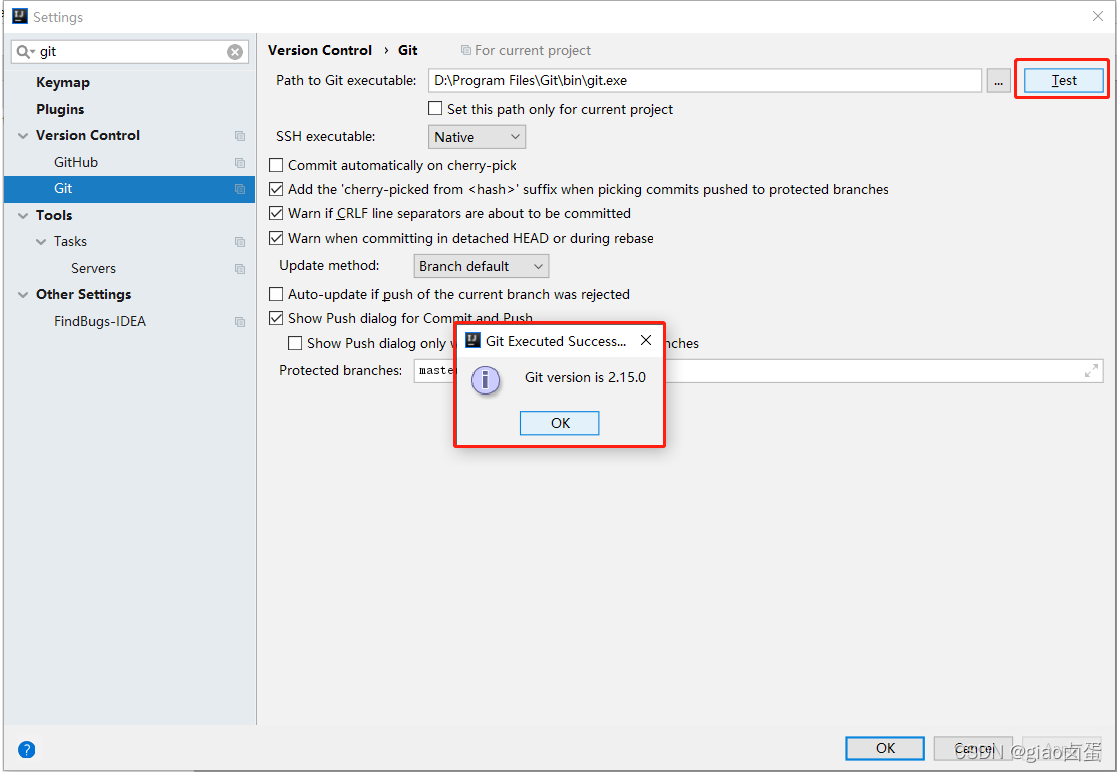Viewport: 1117px width, 772px height.
Task: Open the help question mark icon
Action: click(x=26, y=749)
